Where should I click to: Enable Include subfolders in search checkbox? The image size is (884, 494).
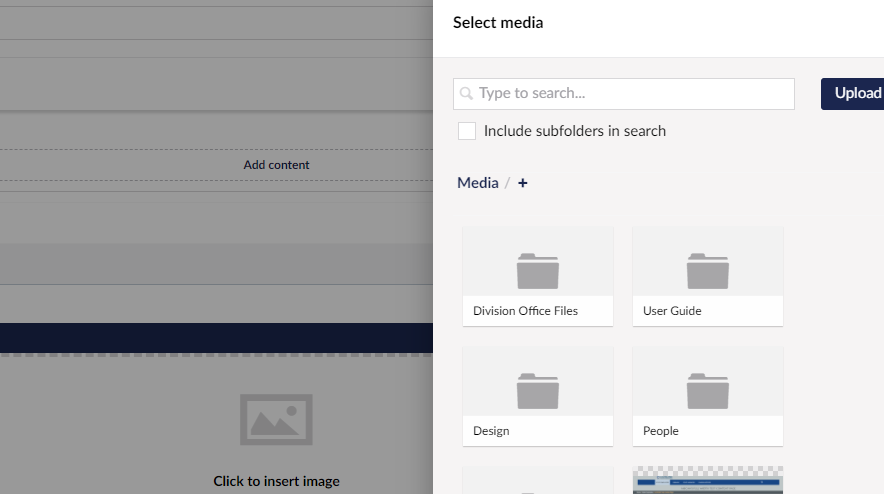[467, 131]
